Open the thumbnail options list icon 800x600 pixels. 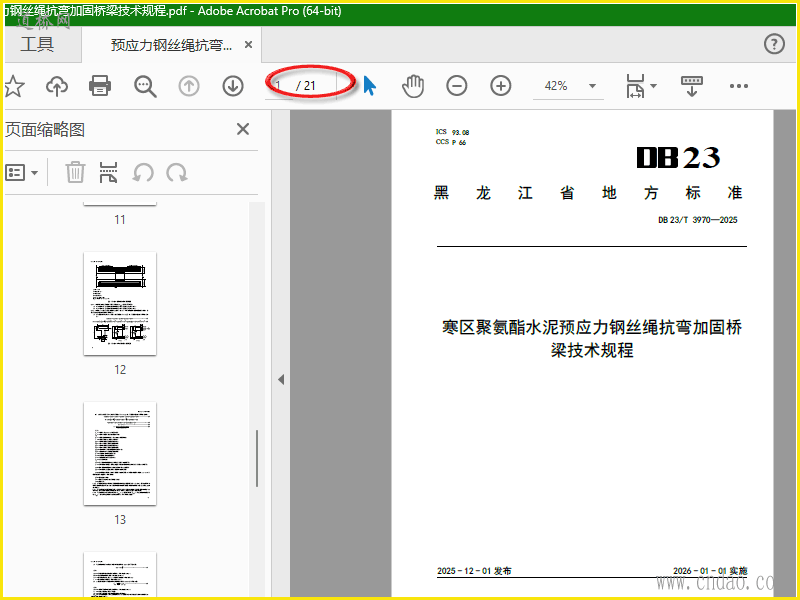click(15, 172)
